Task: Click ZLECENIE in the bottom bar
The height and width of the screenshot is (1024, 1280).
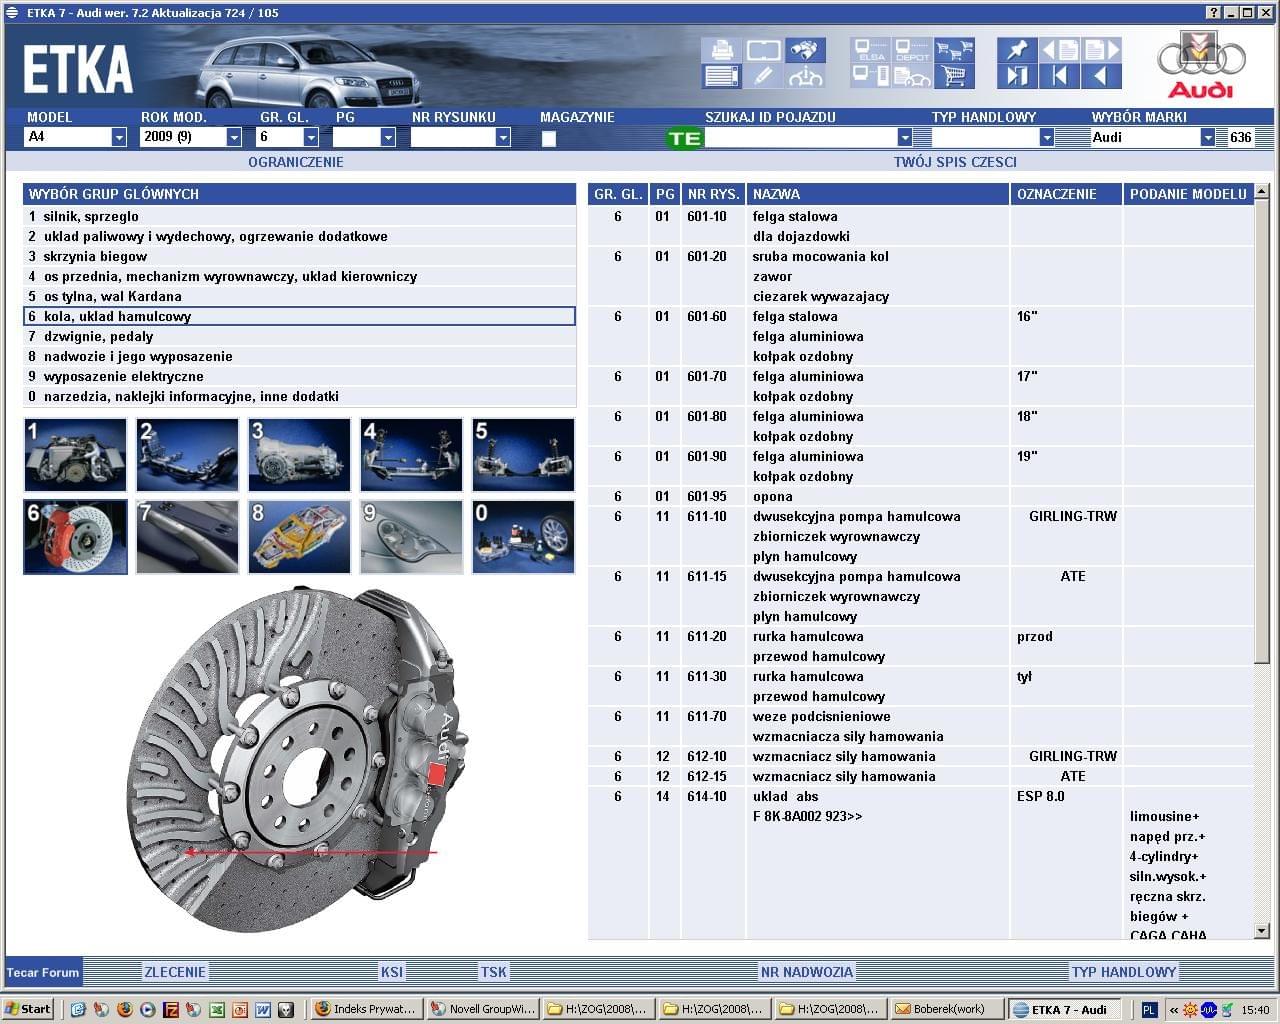Action: point(175,972)
